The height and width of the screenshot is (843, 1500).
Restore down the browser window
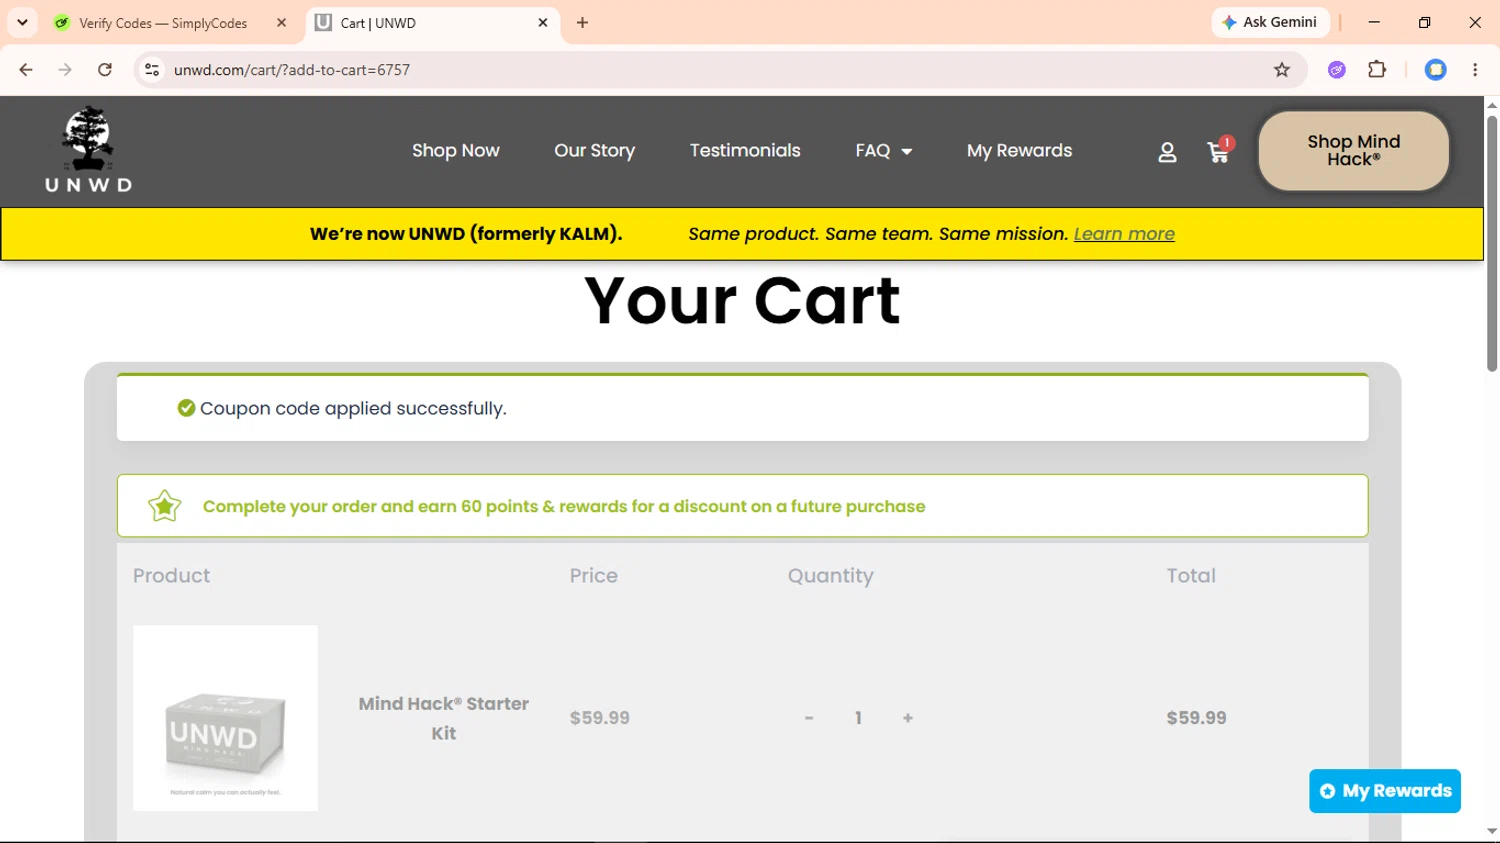click(1424, 22)
